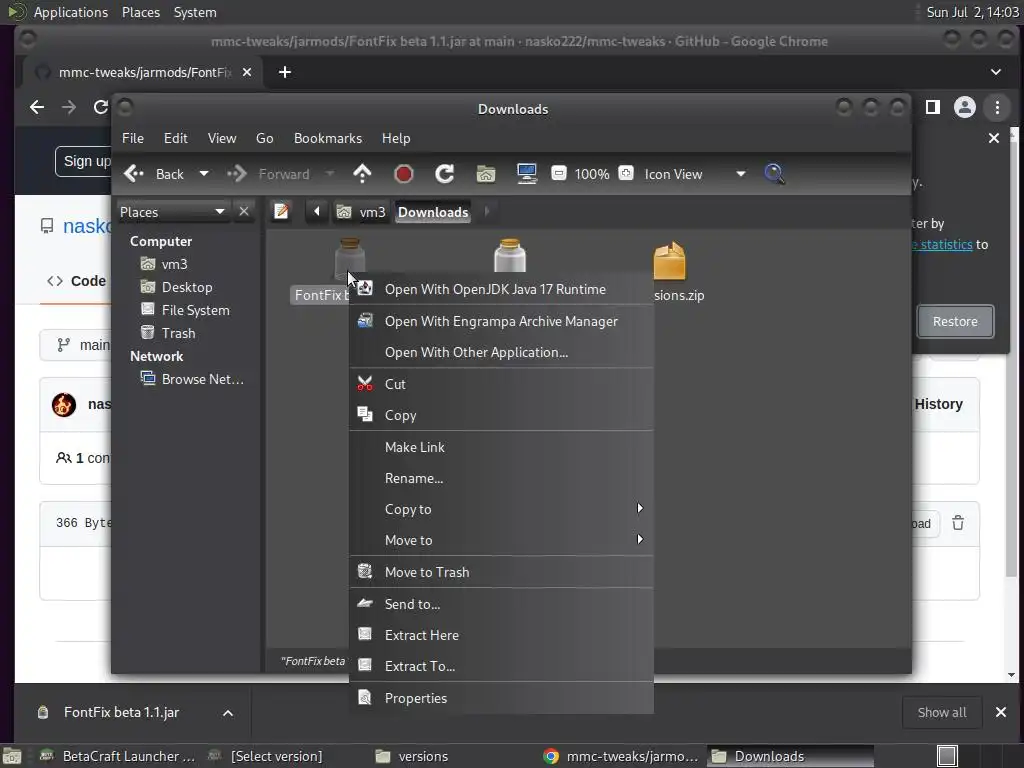Open the Applications menu in top panel
Viewport: 1024px width, 768px height.
click(71, 12)
